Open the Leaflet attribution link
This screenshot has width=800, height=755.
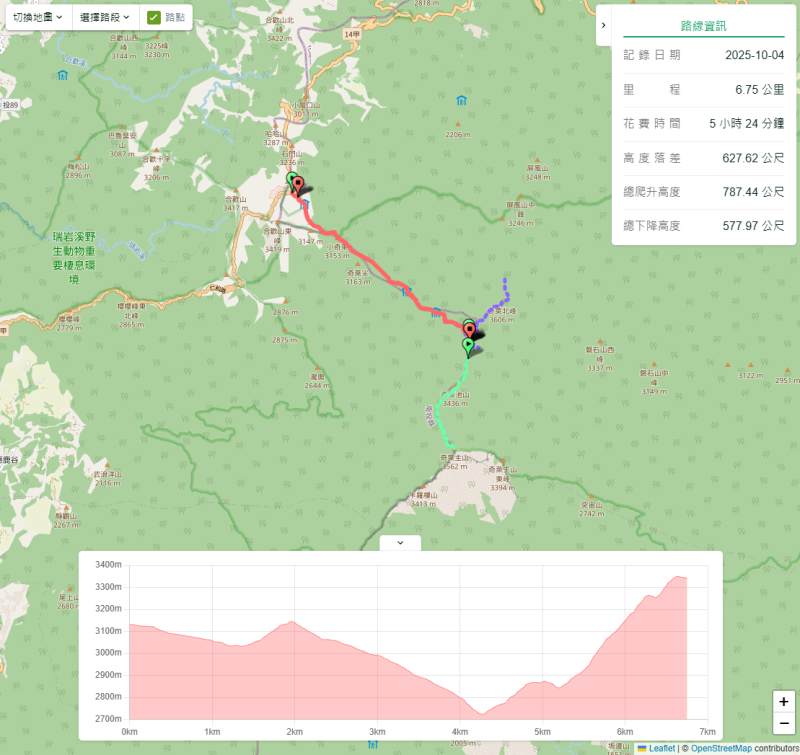tap(660, 748)
